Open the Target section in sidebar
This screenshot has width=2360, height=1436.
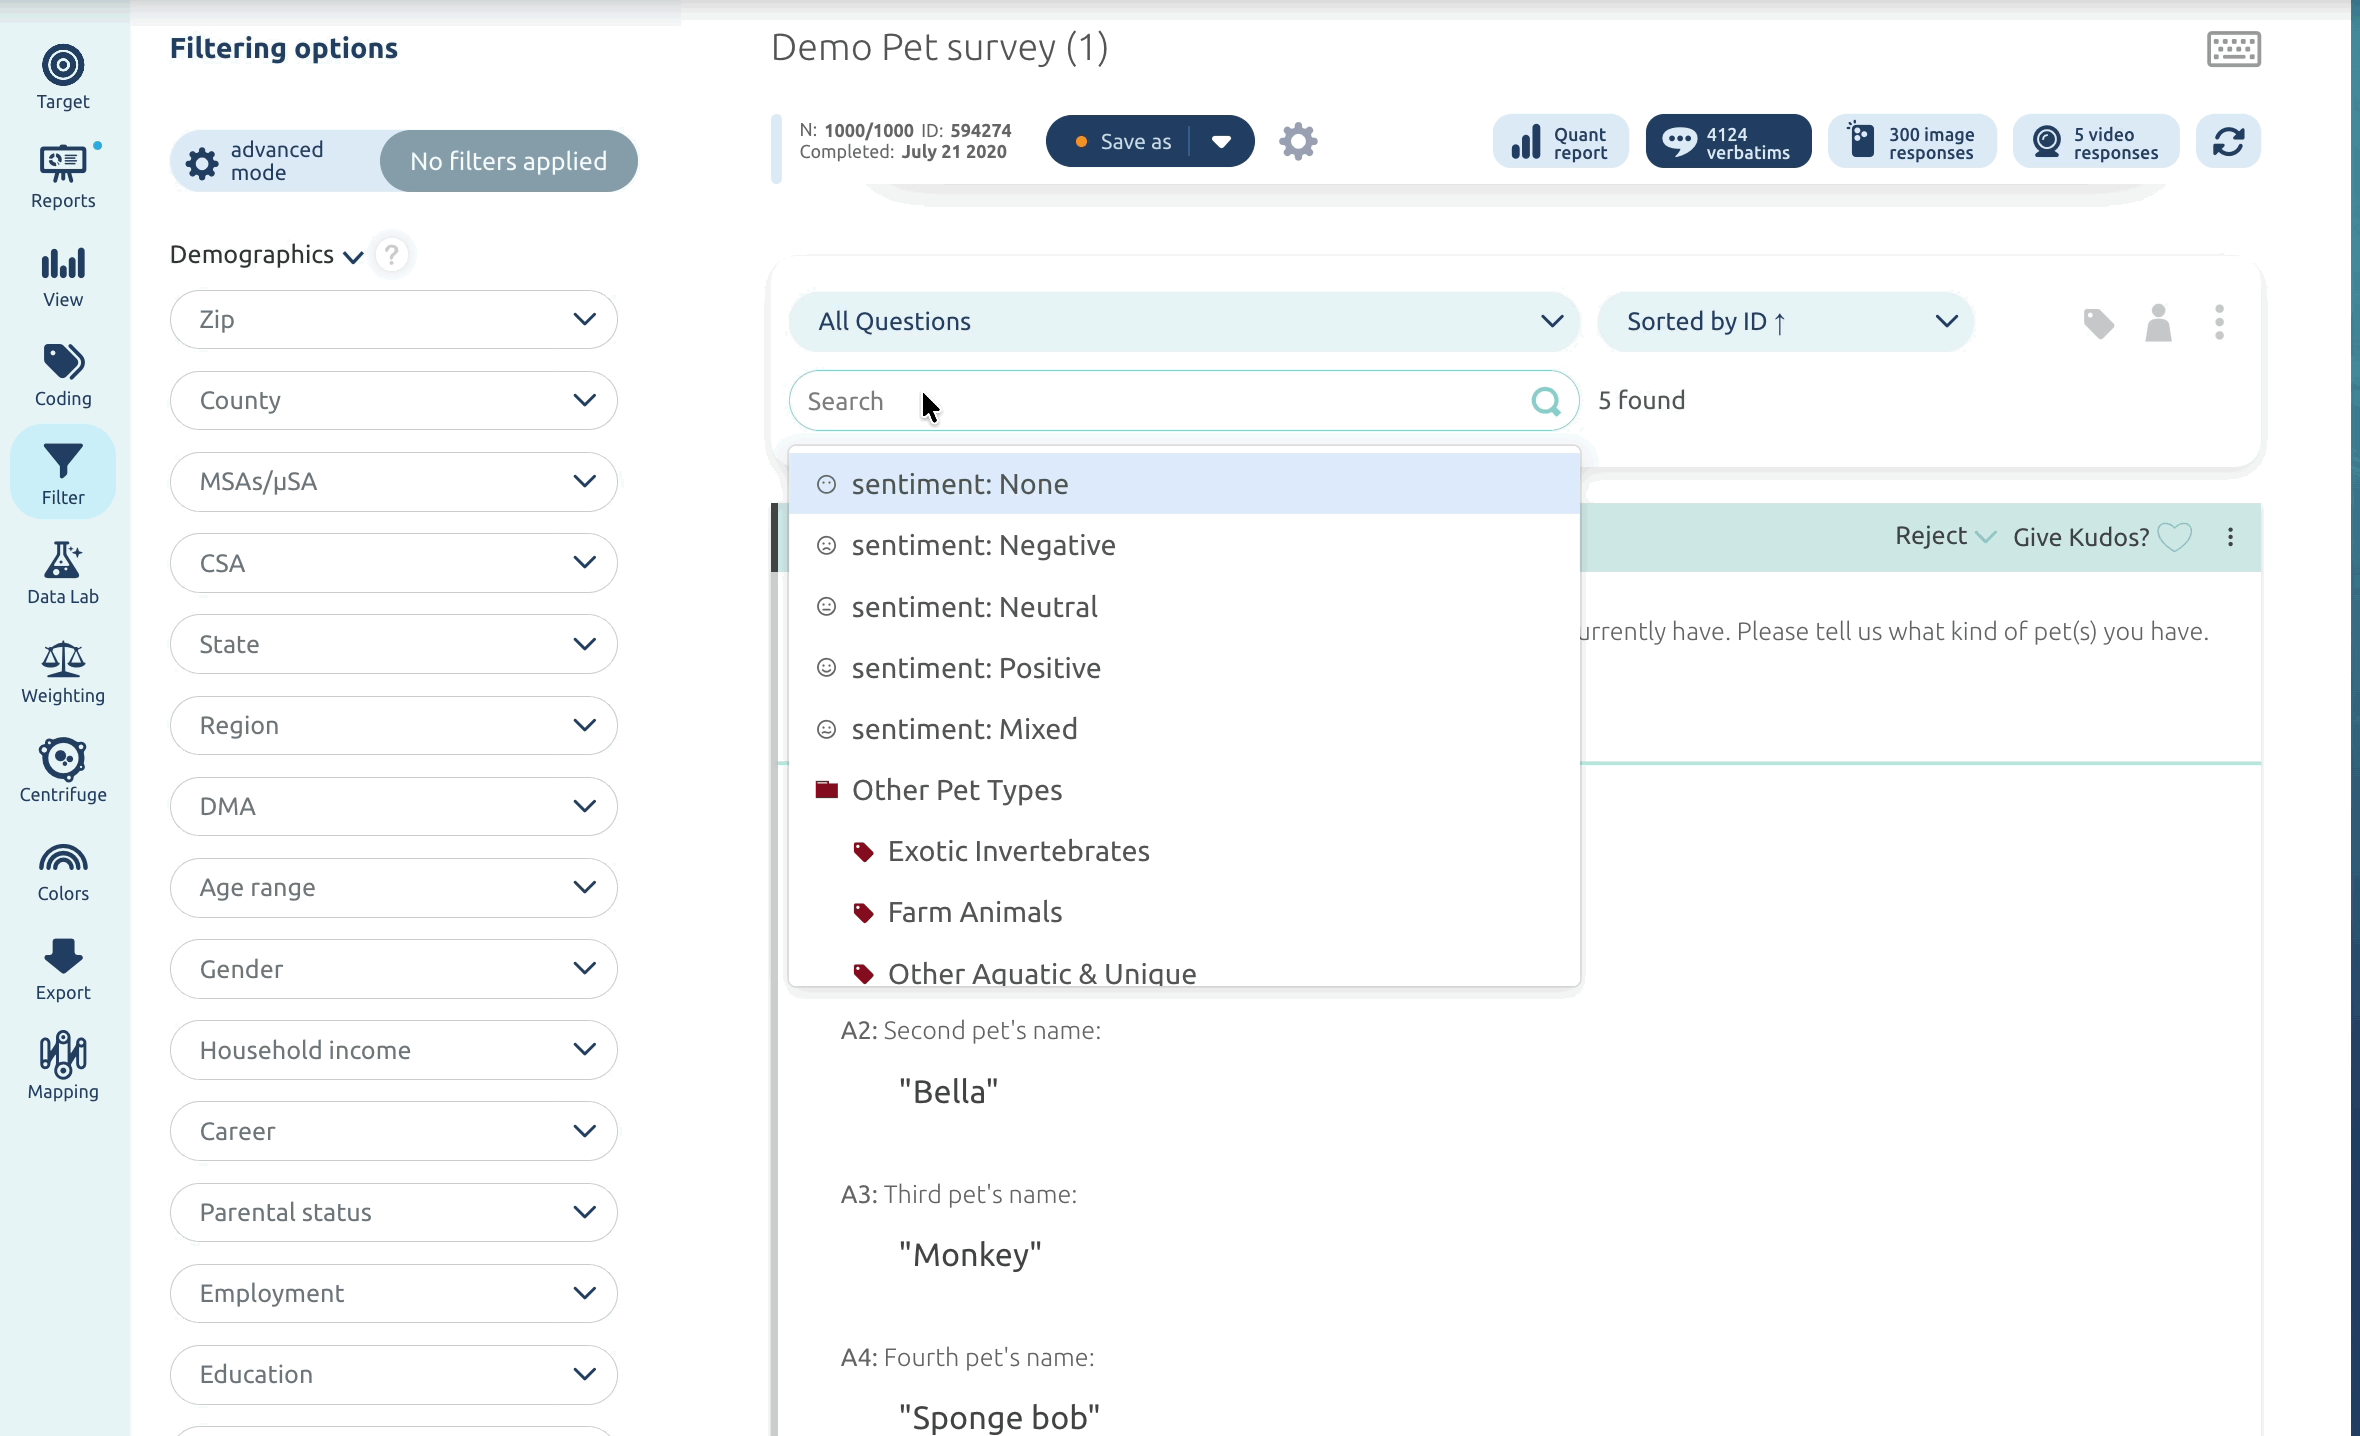pyautogui.click(x=63, y=78)
